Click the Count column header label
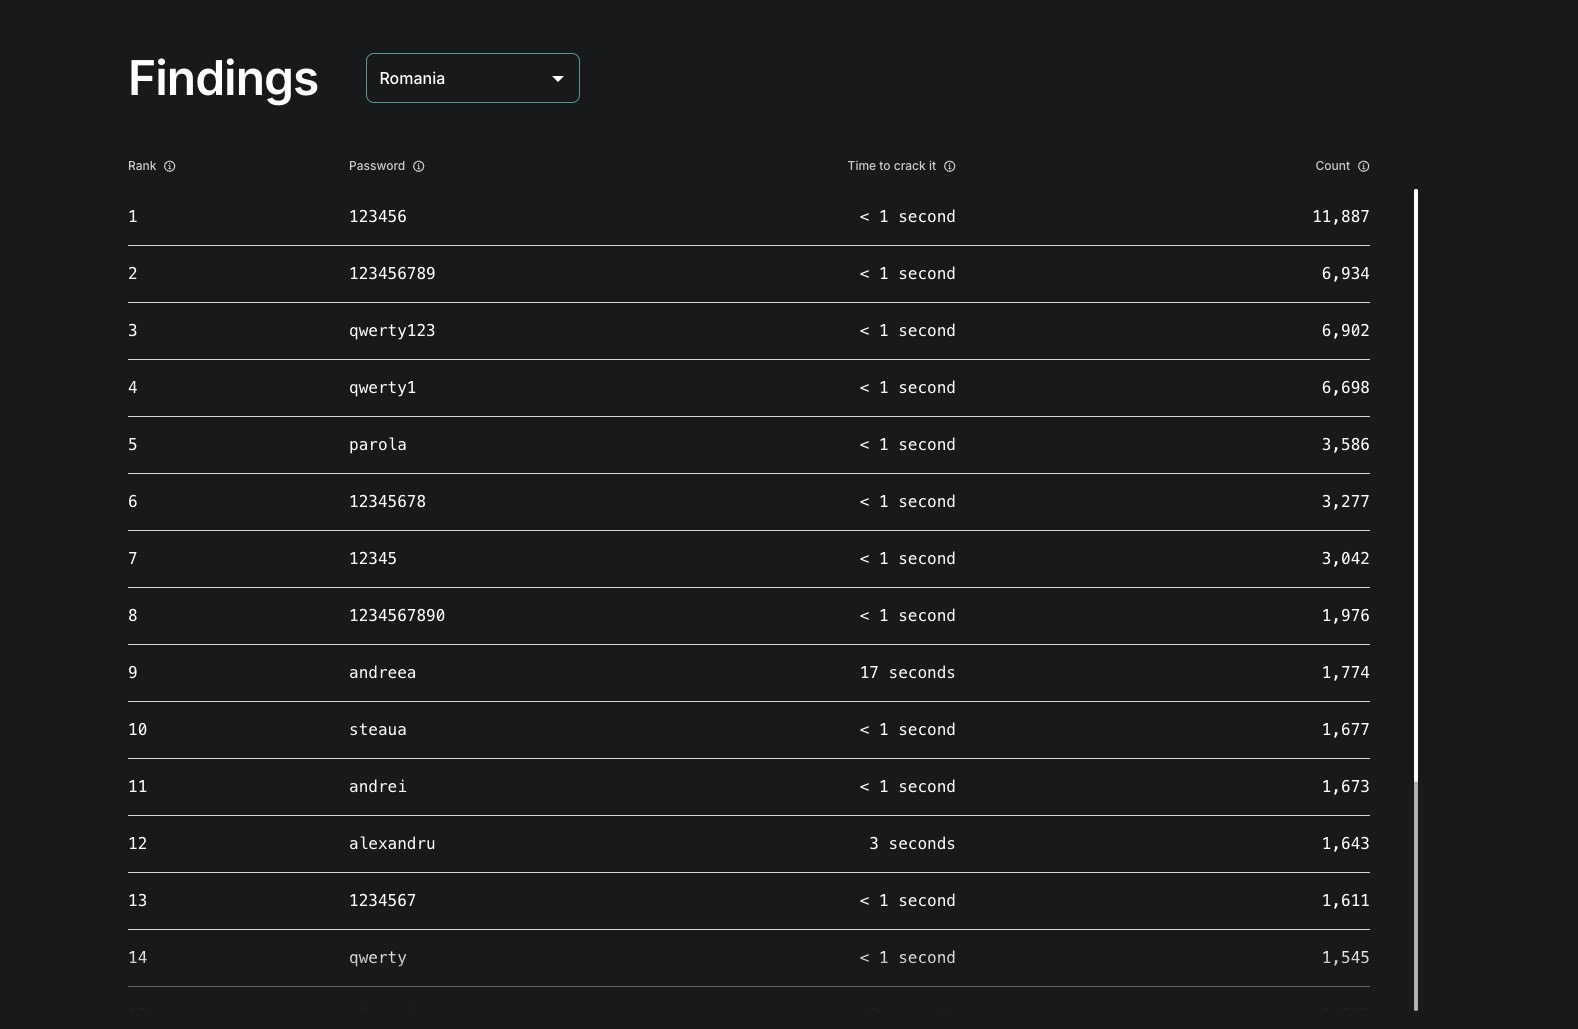 click(x=1332, y=166)
